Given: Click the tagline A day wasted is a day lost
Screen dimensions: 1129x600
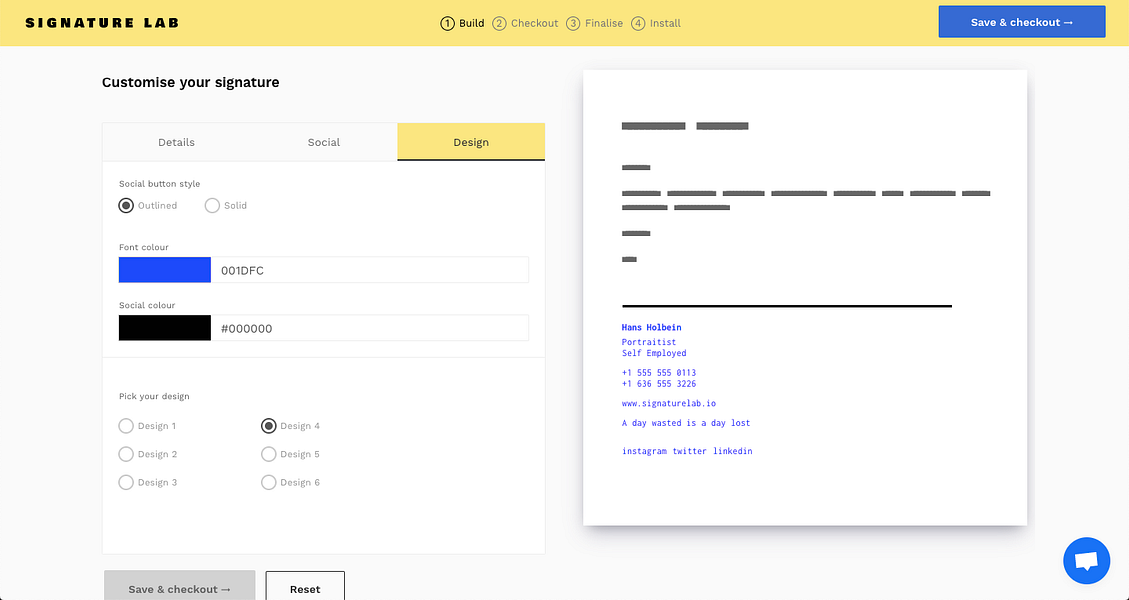Looking at the screenshot, I should [686, 423].
